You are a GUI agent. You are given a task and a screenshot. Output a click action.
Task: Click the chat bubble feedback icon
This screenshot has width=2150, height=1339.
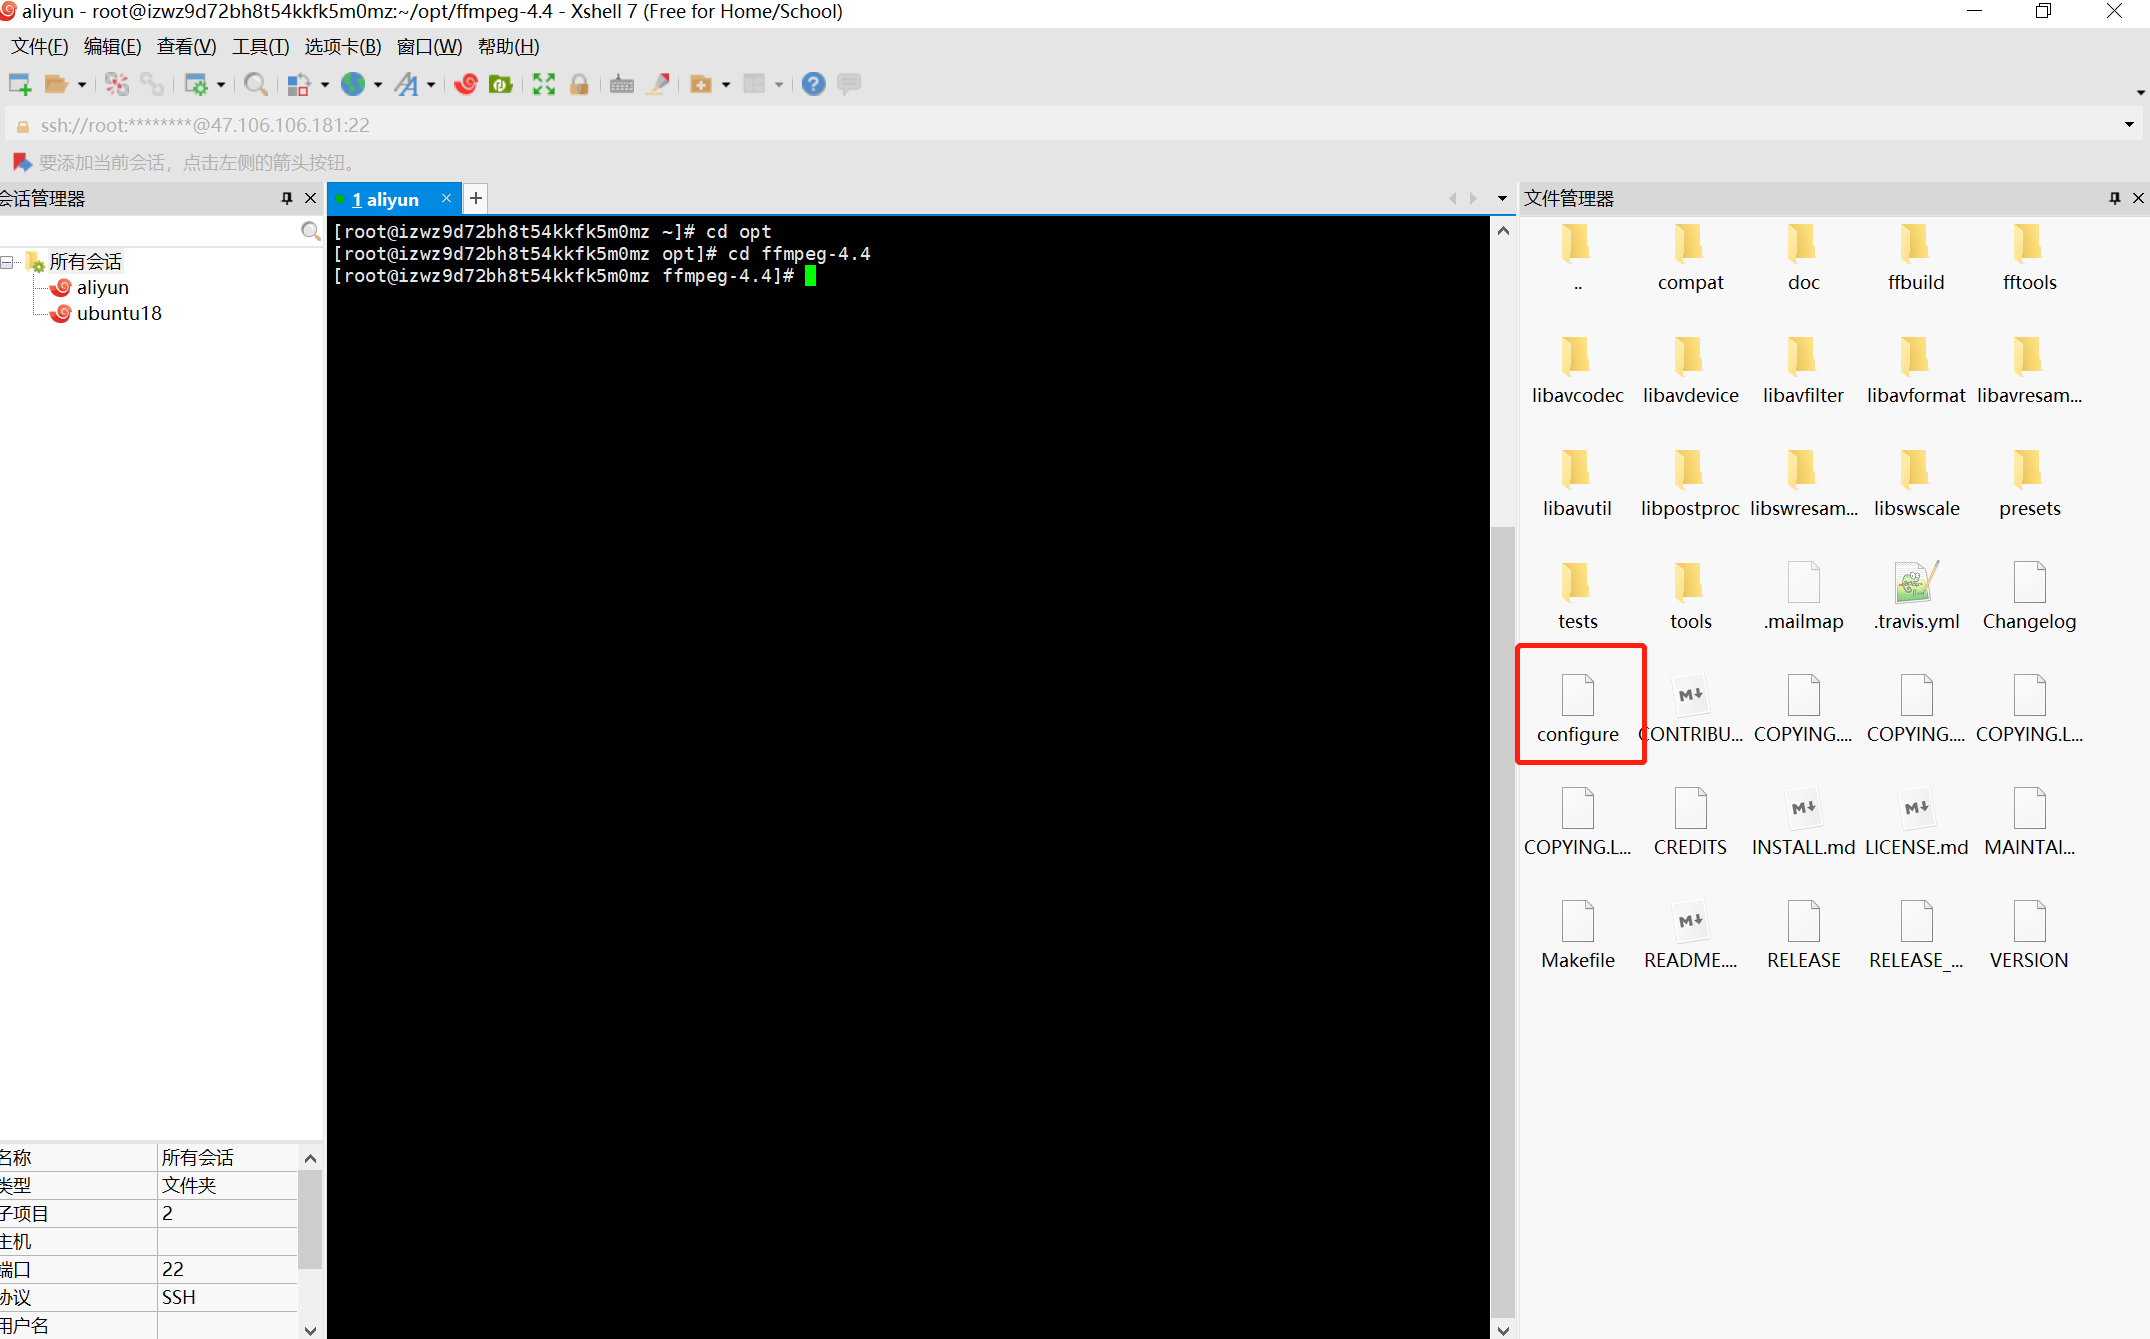pyautogui.click(x=849, y=84)
